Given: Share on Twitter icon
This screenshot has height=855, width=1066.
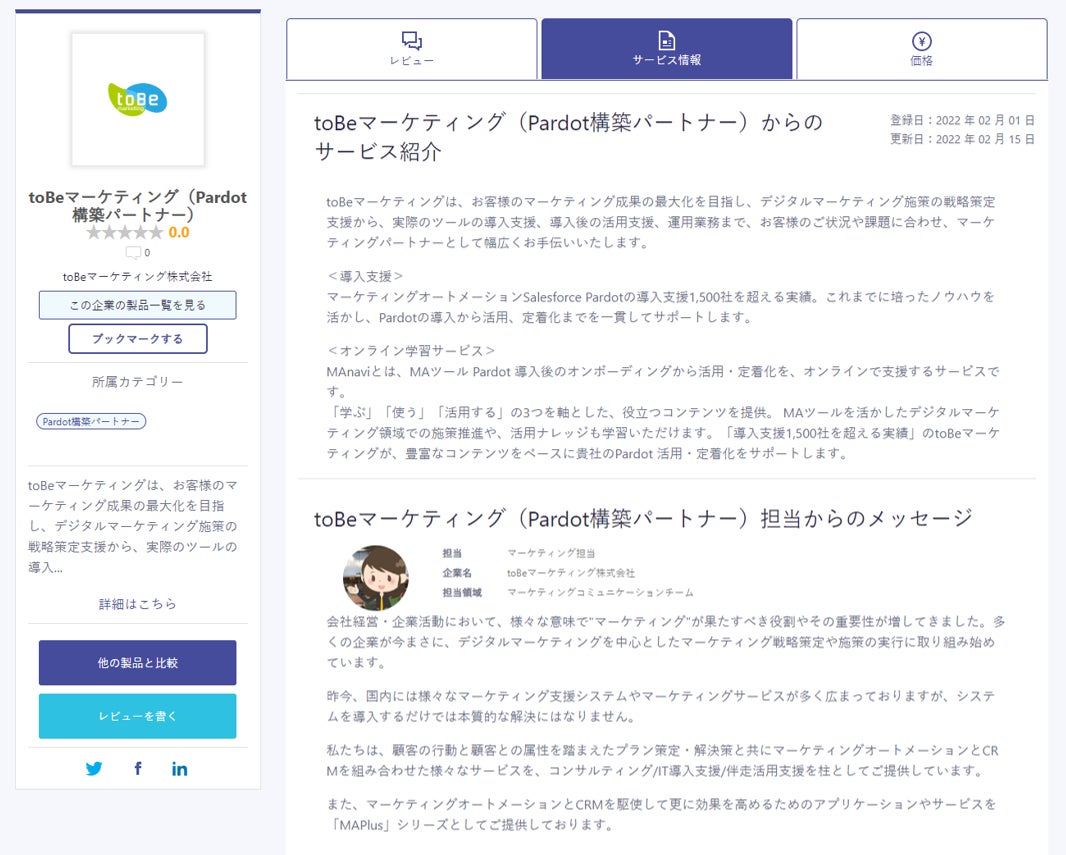Looking at the screenshot, I should coord(94,769).
